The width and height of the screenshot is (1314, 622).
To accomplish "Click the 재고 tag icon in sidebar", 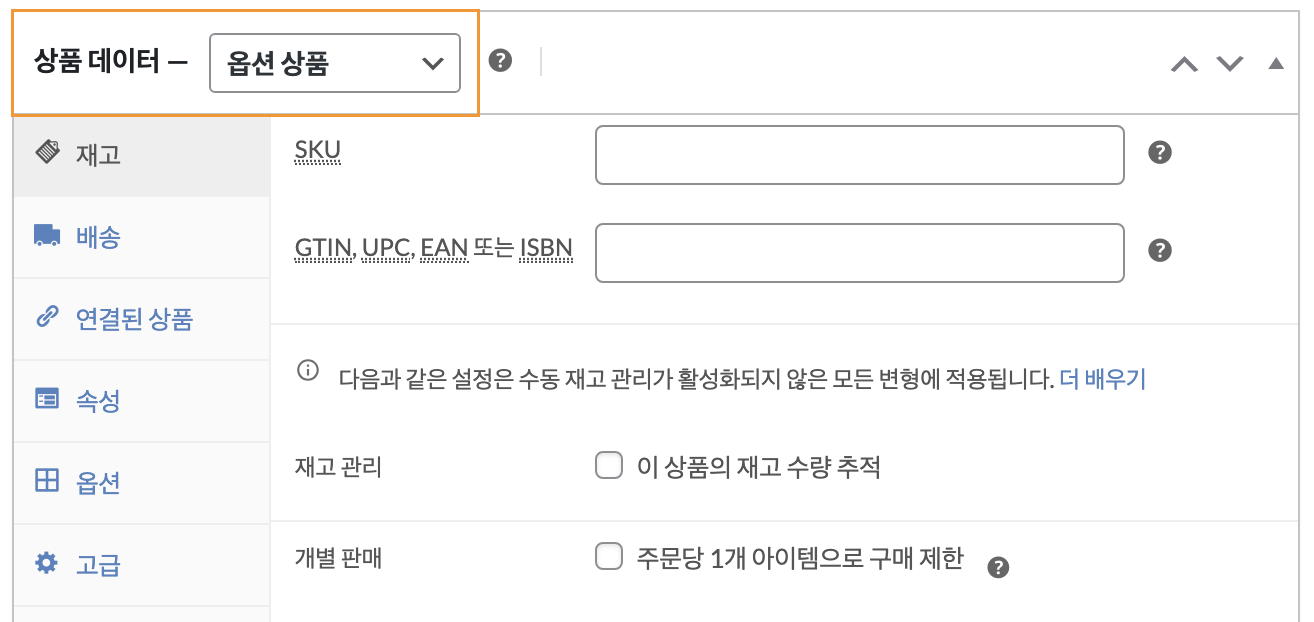I will pyautogui.click(x=47, y=152).
